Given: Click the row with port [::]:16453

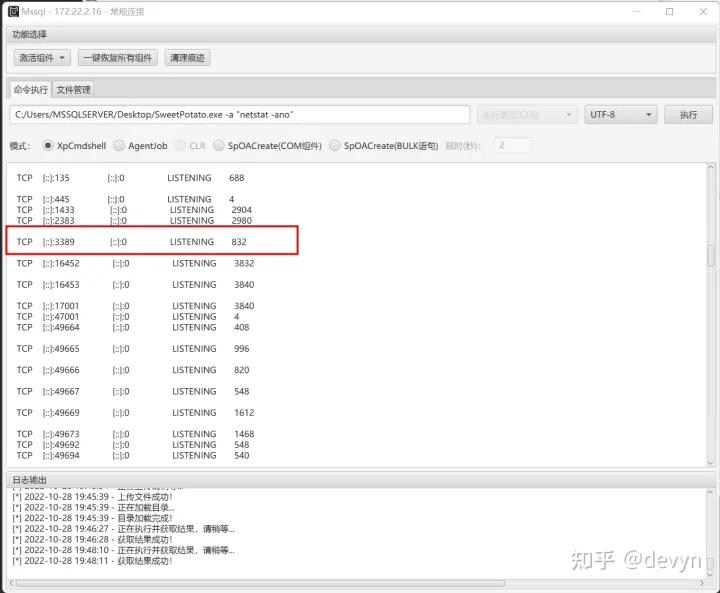Looking at the screenshot, I should [x=135, y=285].
